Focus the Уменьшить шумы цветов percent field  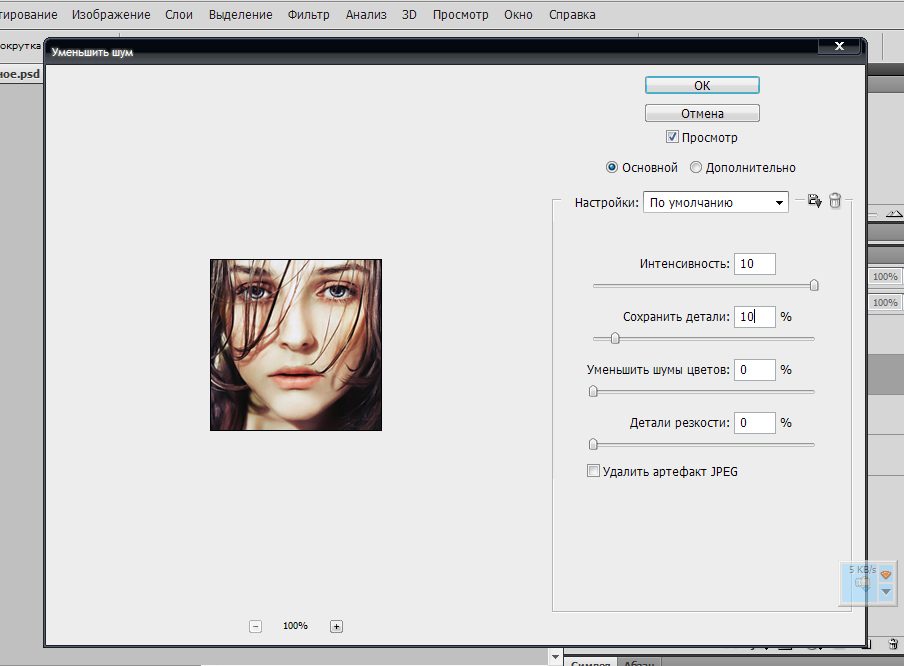(755, 370)
